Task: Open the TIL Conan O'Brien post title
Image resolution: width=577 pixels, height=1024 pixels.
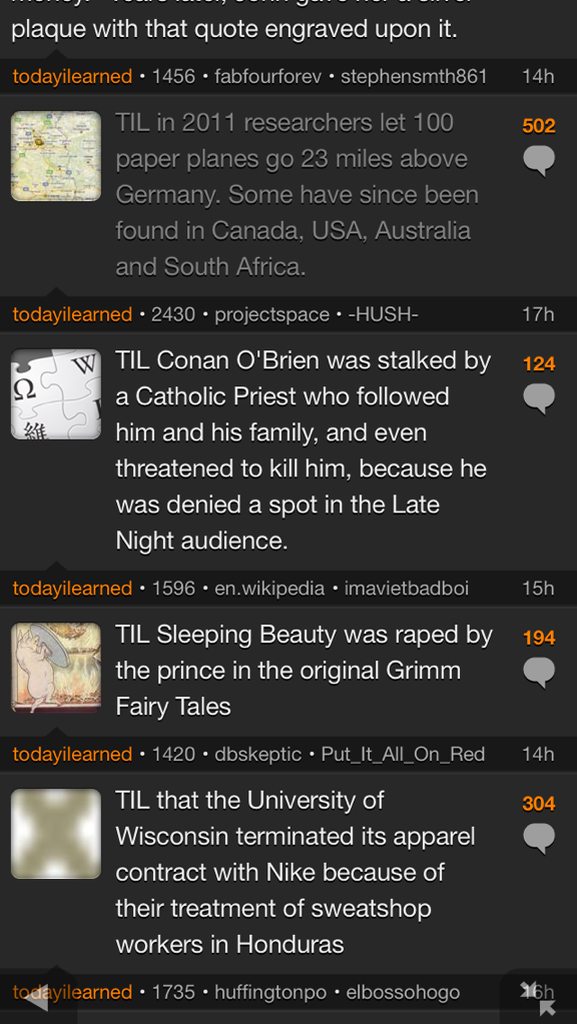Action: 304,451
